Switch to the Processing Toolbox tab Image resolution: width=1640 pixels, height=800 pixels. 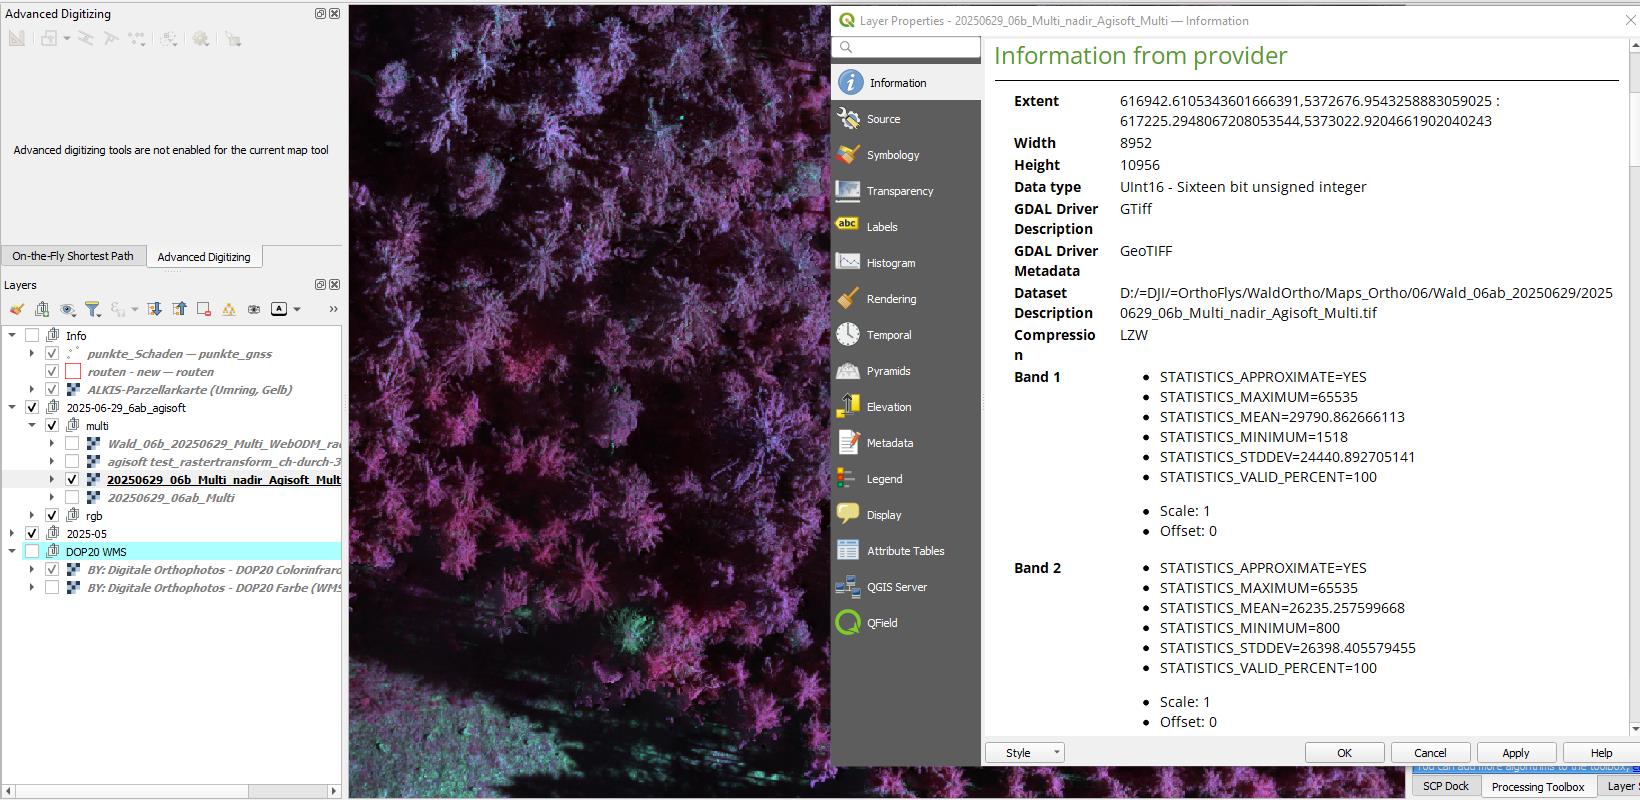point(1538,787)
